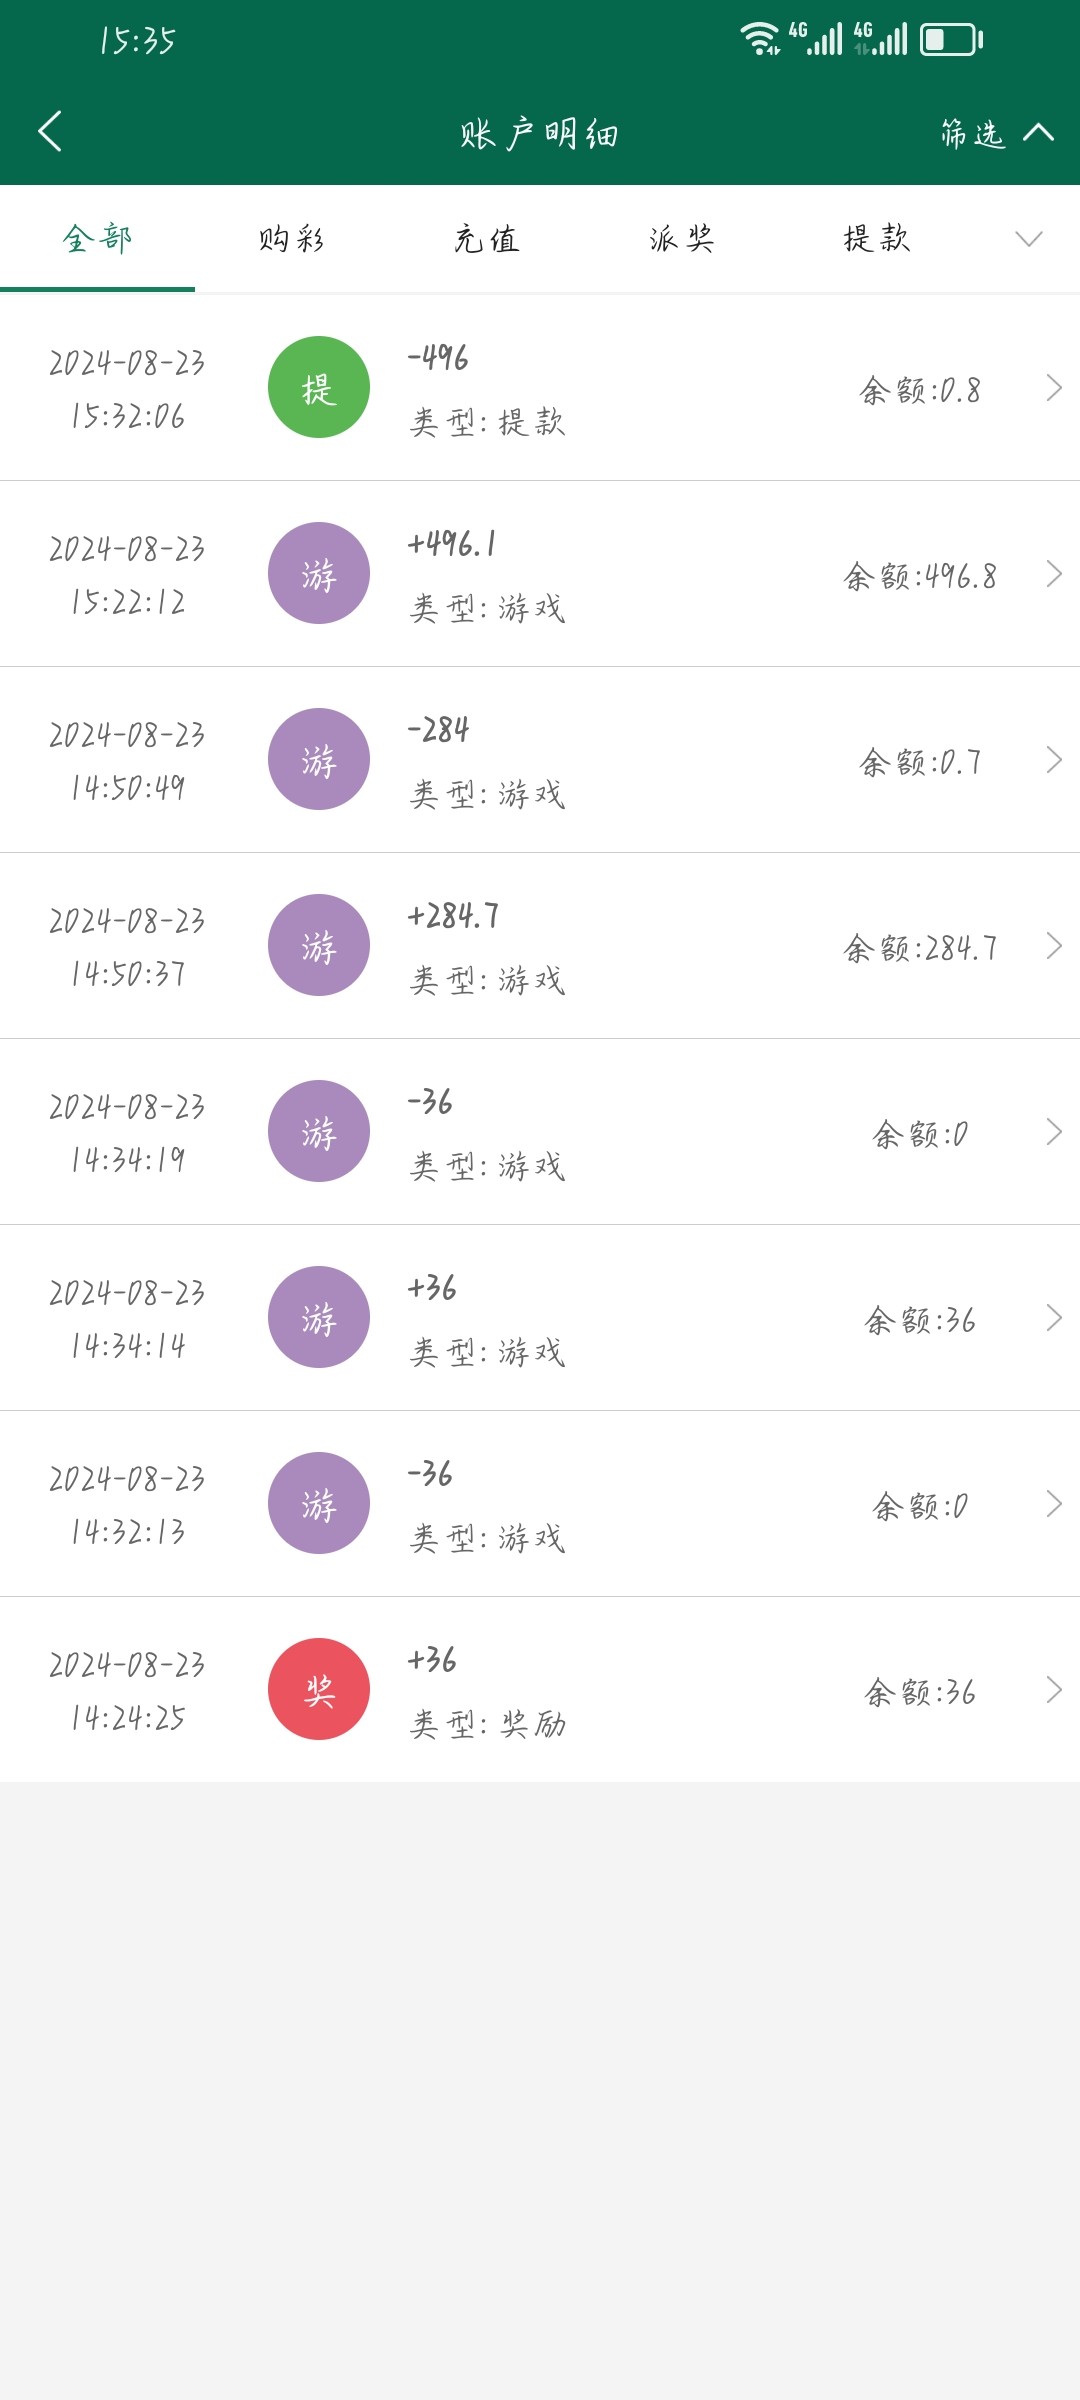The height and width of the screenshot is (2400, 1080).
Task: Select the 派奖 tab
Action: [x=681, y=239]
